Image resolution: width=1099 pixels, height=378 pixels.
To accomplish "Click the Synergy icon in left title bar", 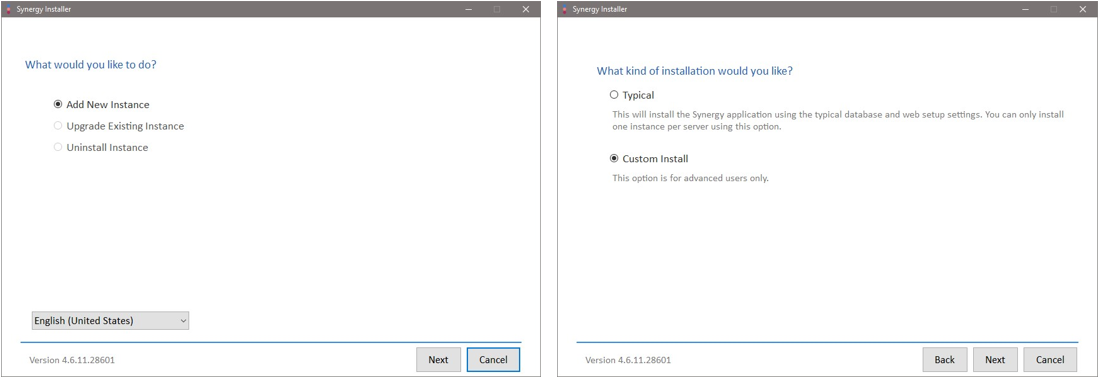I will [8, 9].
